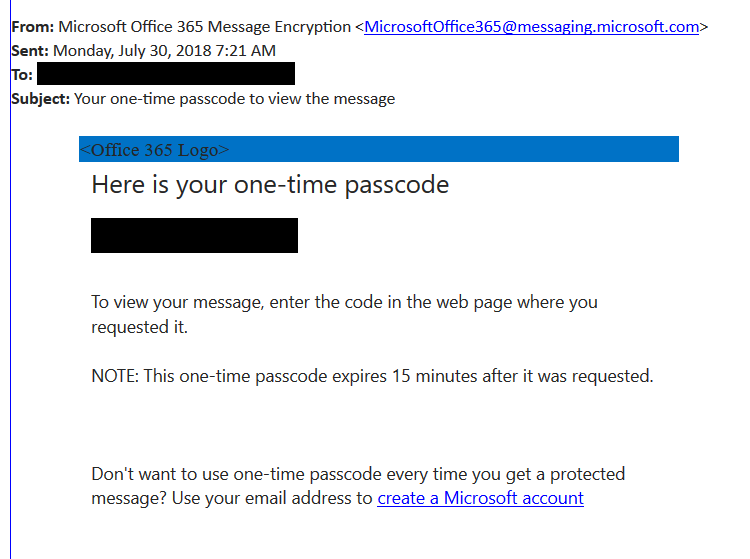Click the empty blue area of header banner
Image resolution: width=750 pixels, height=559 pixels.
point(454,149)
